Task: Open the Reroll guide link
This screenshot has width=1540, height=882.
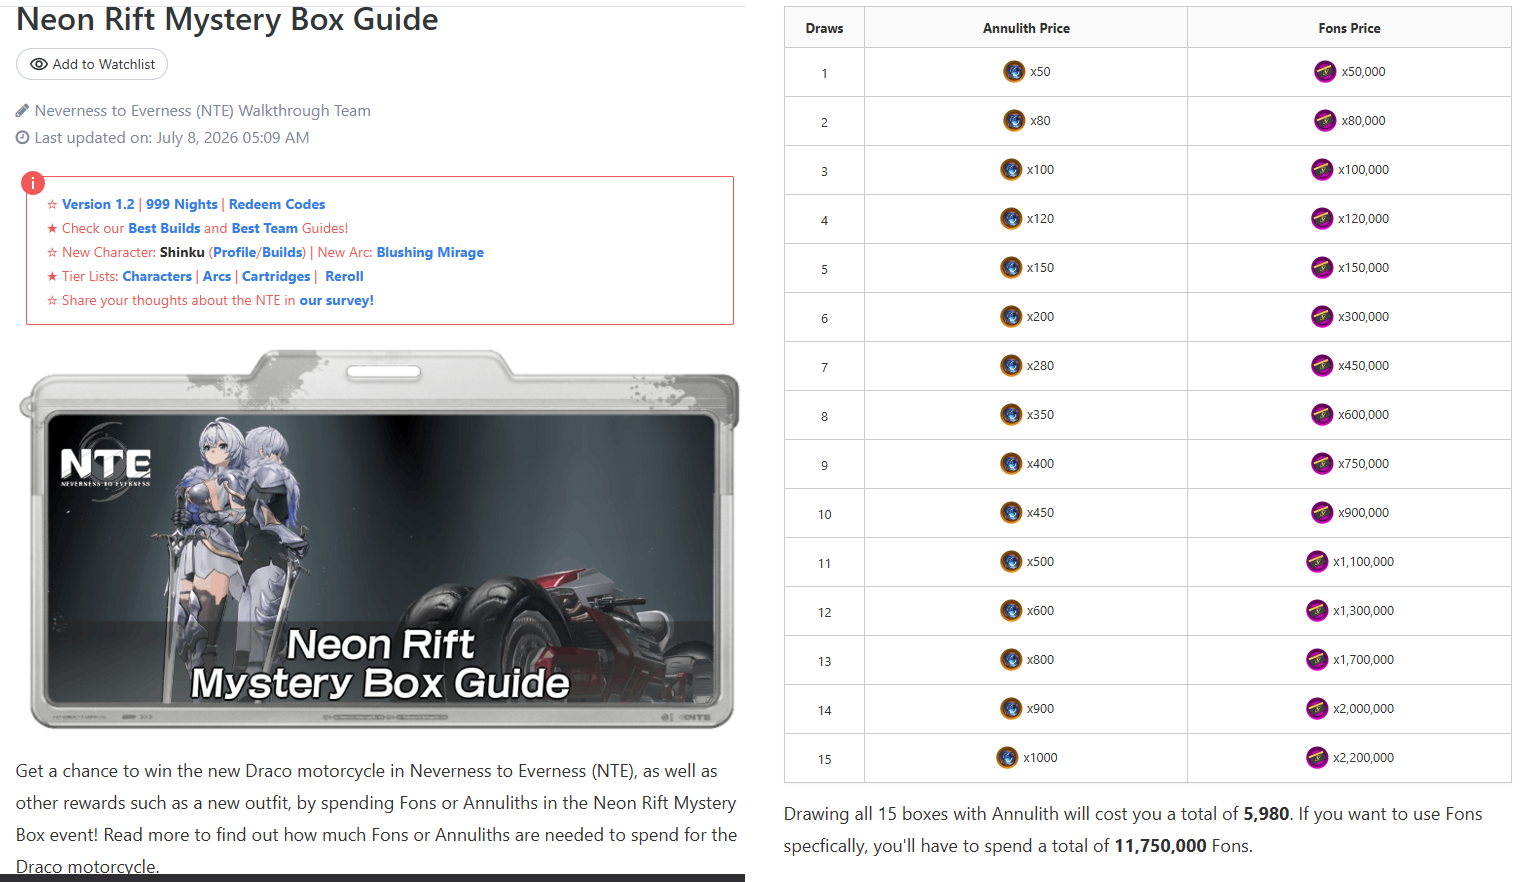Action: click(x=344, y=276)
